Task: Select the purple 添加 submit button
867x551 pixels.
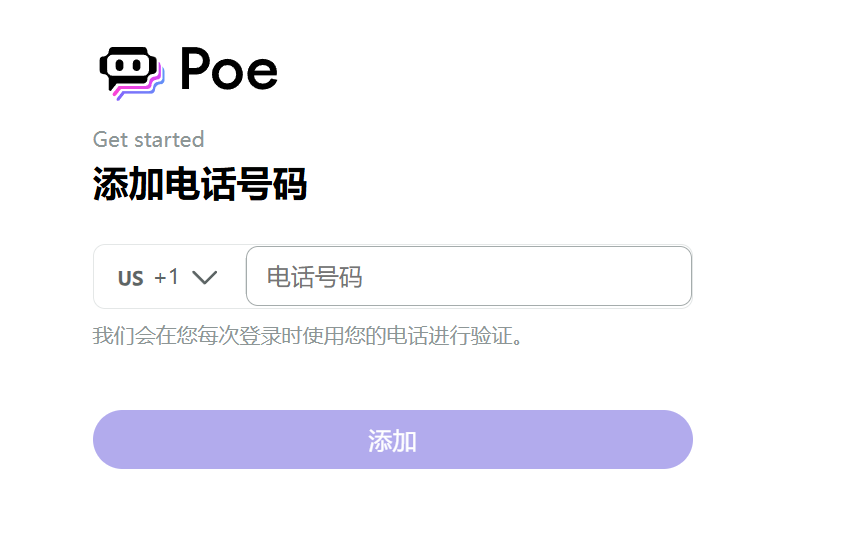Action: tap(393, 440)
